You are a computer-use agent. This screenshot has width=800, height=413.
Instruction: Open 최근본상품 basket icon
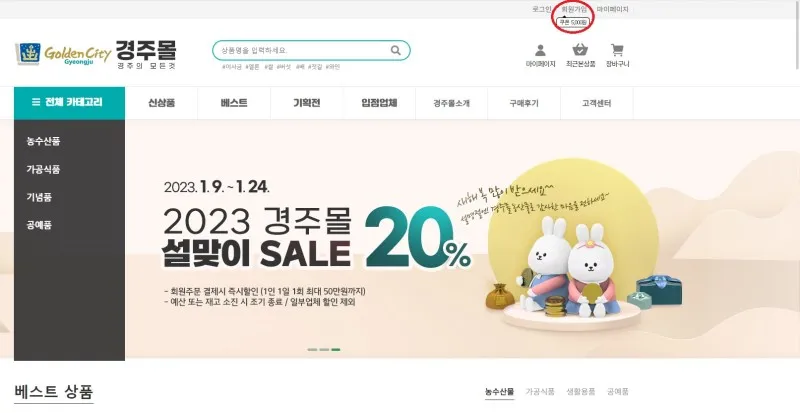pos(580,50)
